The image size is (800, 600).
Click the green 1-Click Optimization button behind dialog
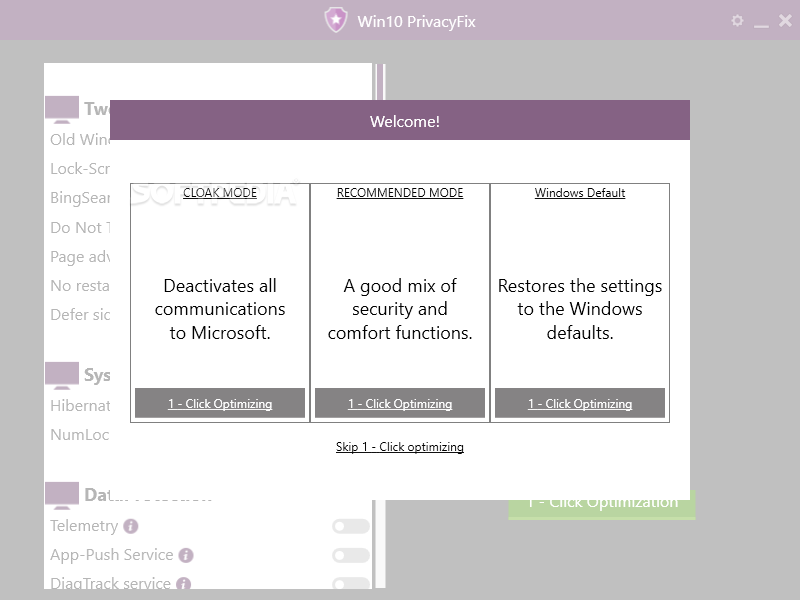point(602,505)
